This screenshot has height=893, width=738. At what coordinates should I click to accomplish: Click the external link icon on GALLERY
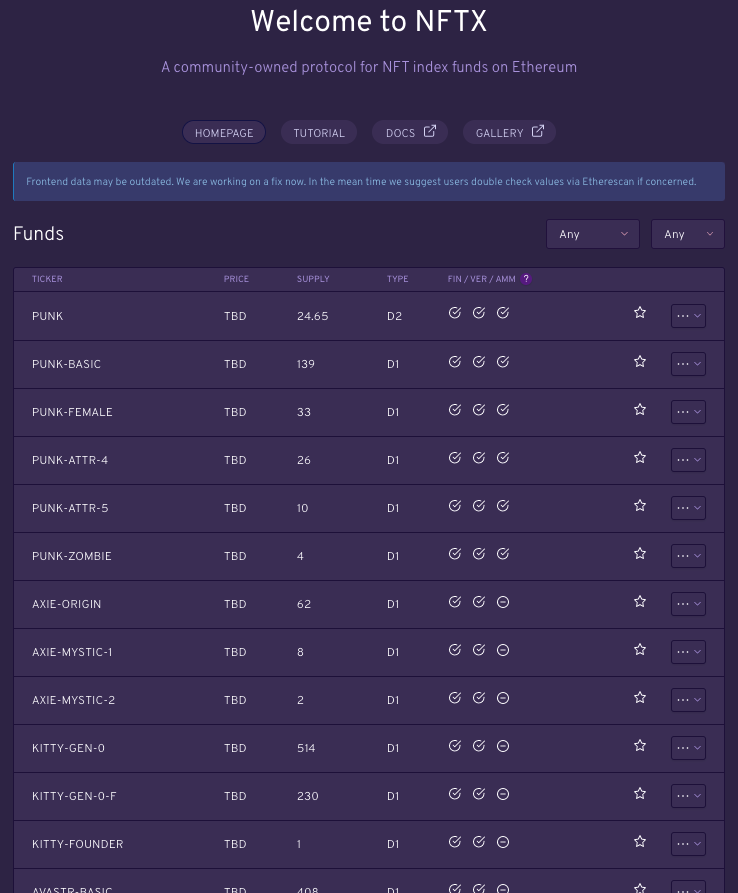pos(538,131)
